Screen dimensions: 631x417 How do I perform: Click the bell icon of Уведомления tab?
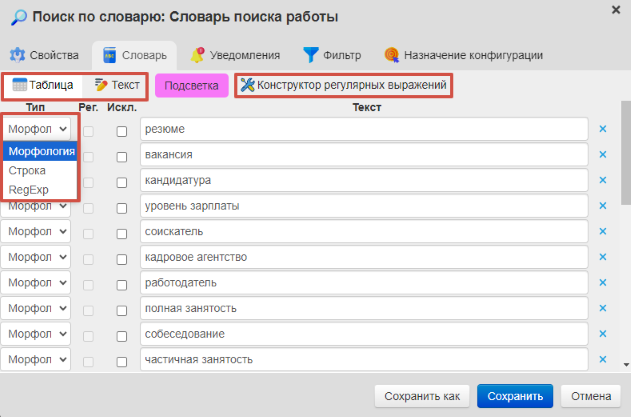(x=197, y=55)
